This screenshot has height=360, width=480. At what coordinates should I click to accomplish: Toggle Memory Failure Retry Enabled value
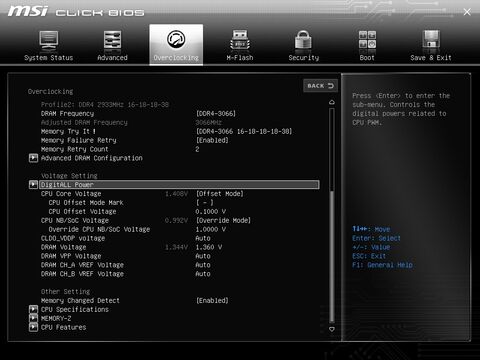[212, 140]
